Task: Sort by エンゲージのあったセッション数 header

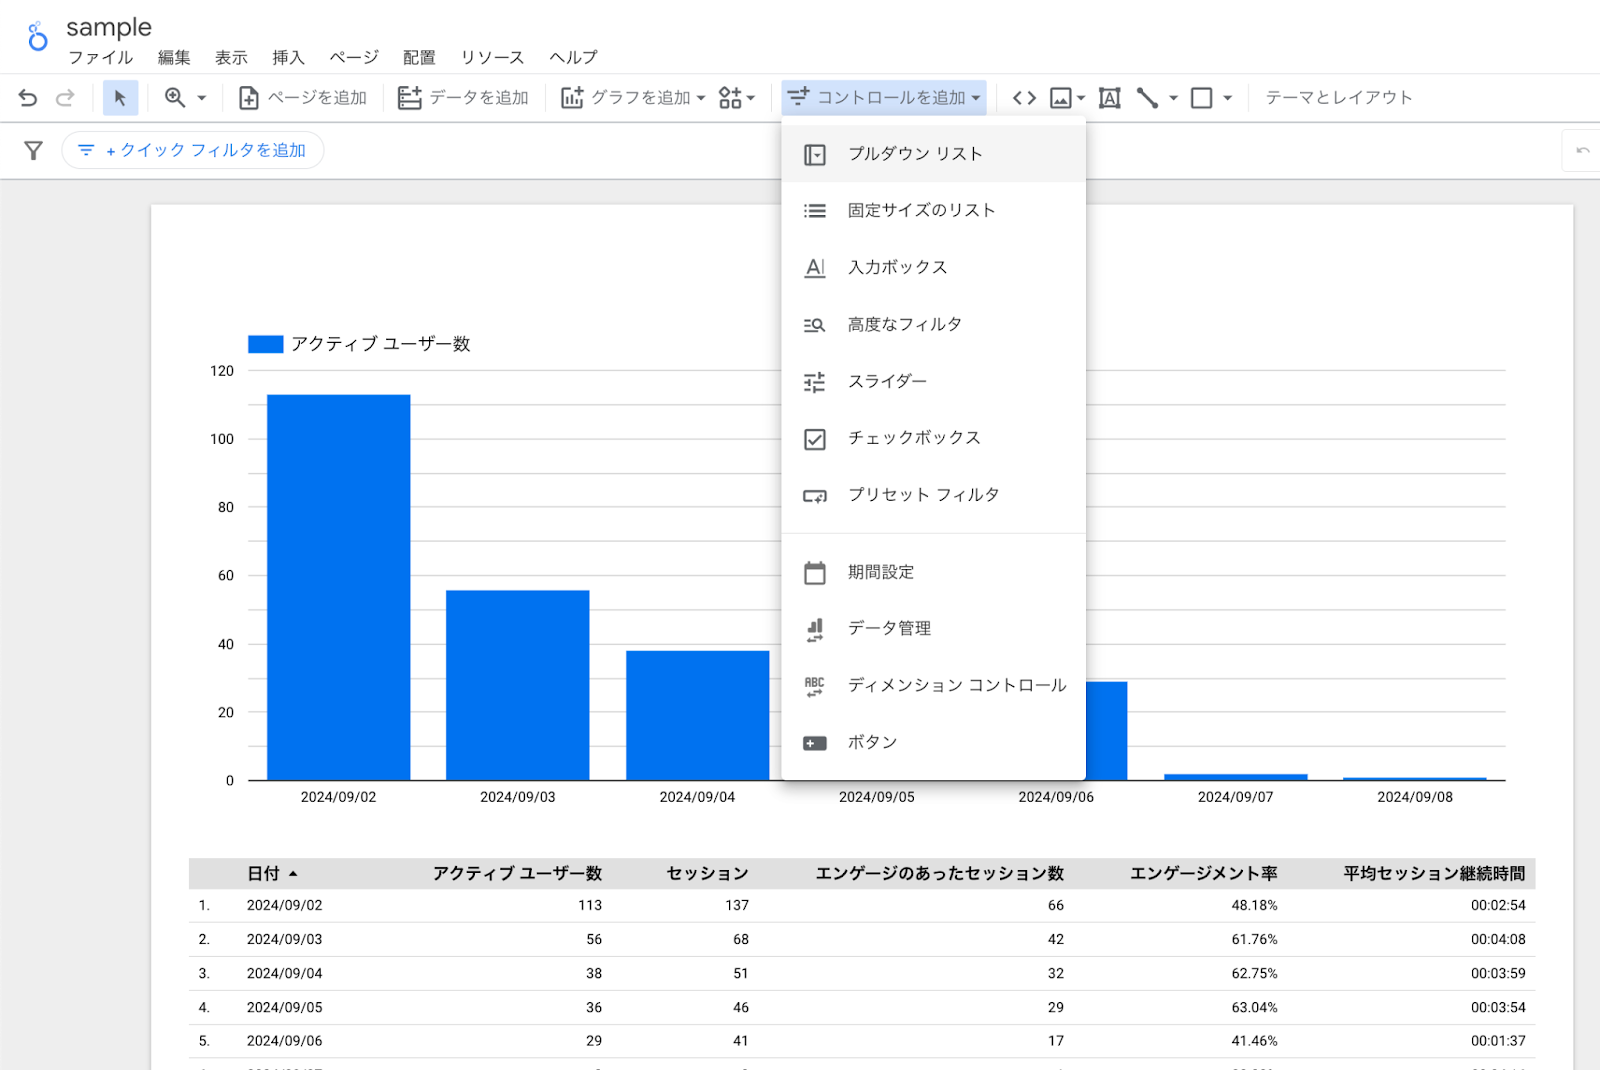Action: pyautogui.click(x=940, y=874)
